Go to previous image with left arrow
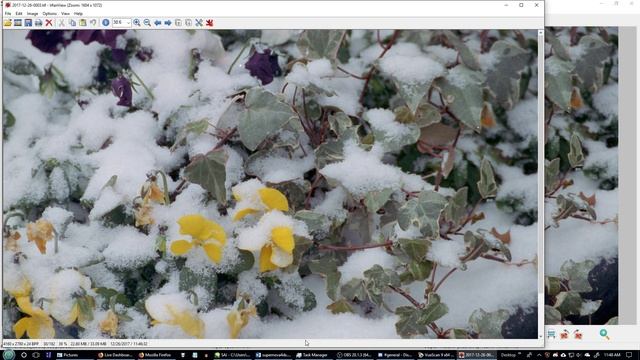The height and width of the screenshot is (360, 640). click(x=158, y=23)
